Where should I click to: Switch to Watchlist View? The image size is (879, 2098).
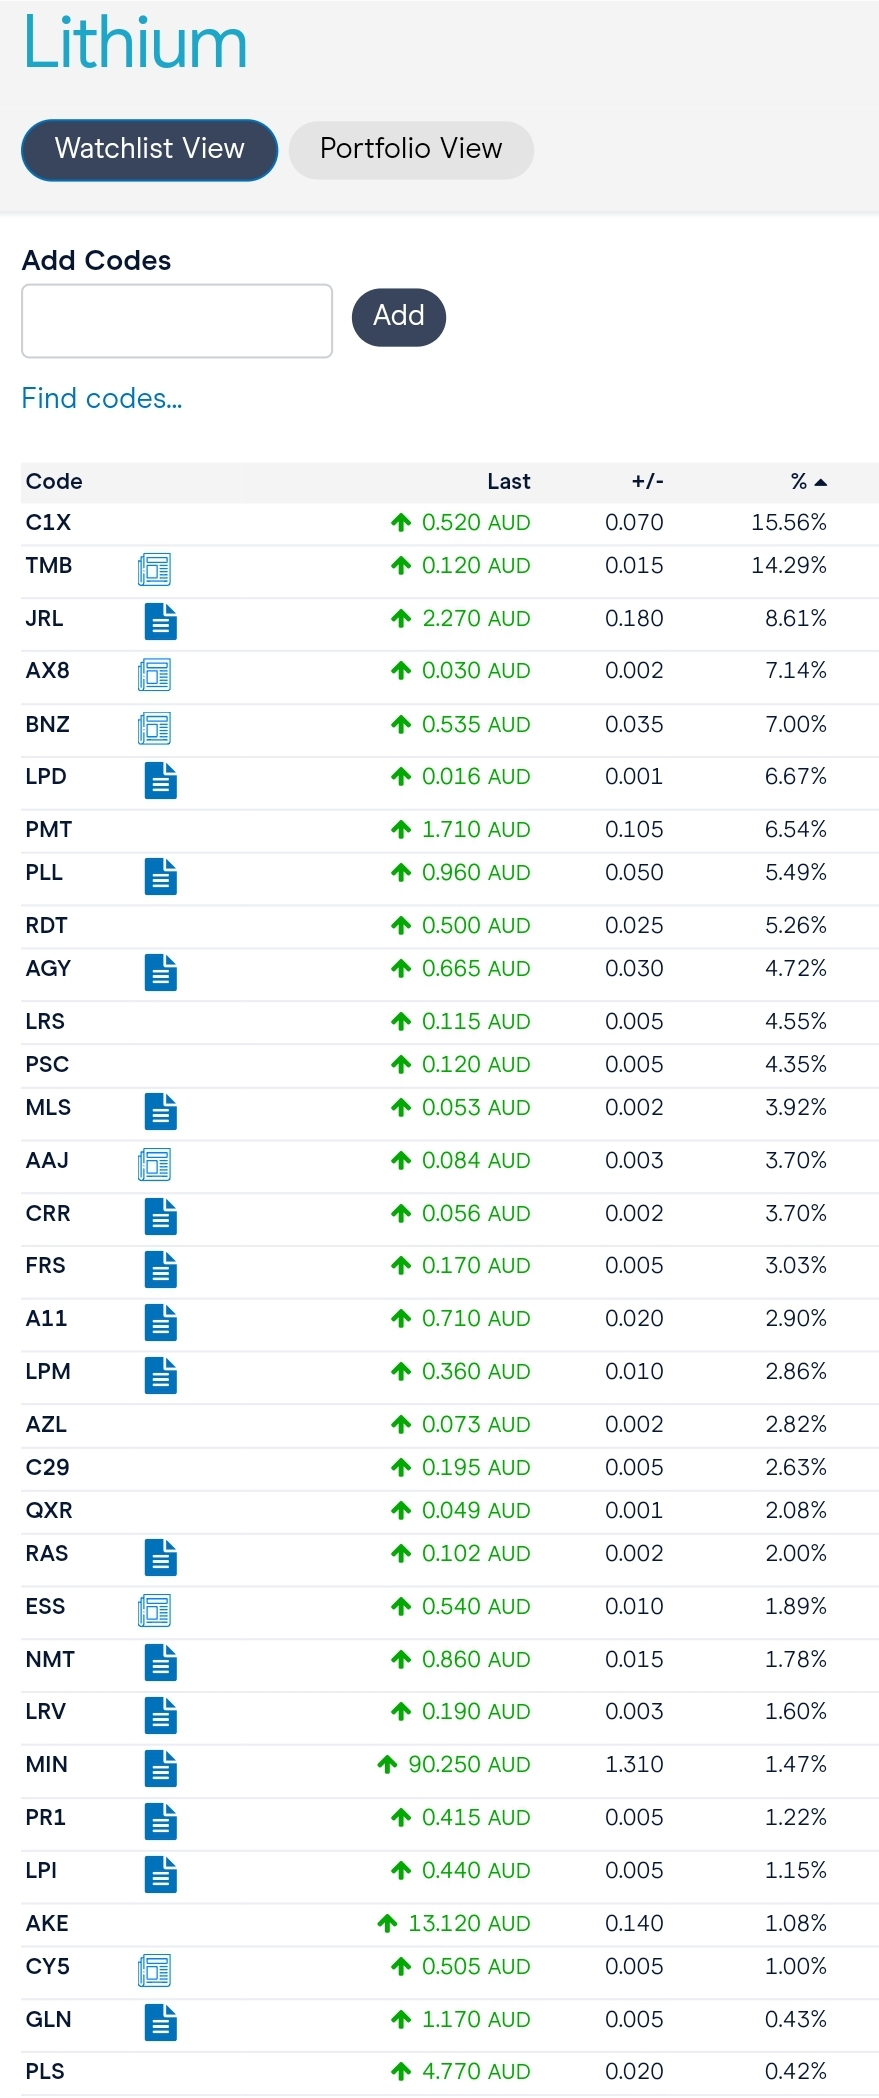150,150
